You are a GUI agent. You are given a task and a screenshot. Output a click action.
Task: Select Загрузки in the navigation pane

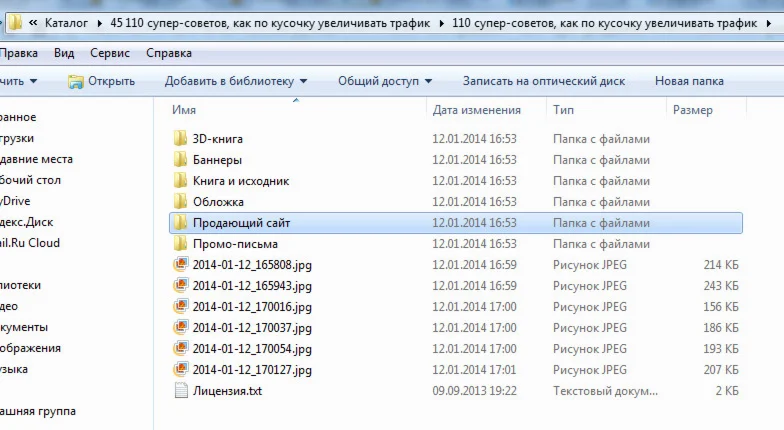click(17, 138)
